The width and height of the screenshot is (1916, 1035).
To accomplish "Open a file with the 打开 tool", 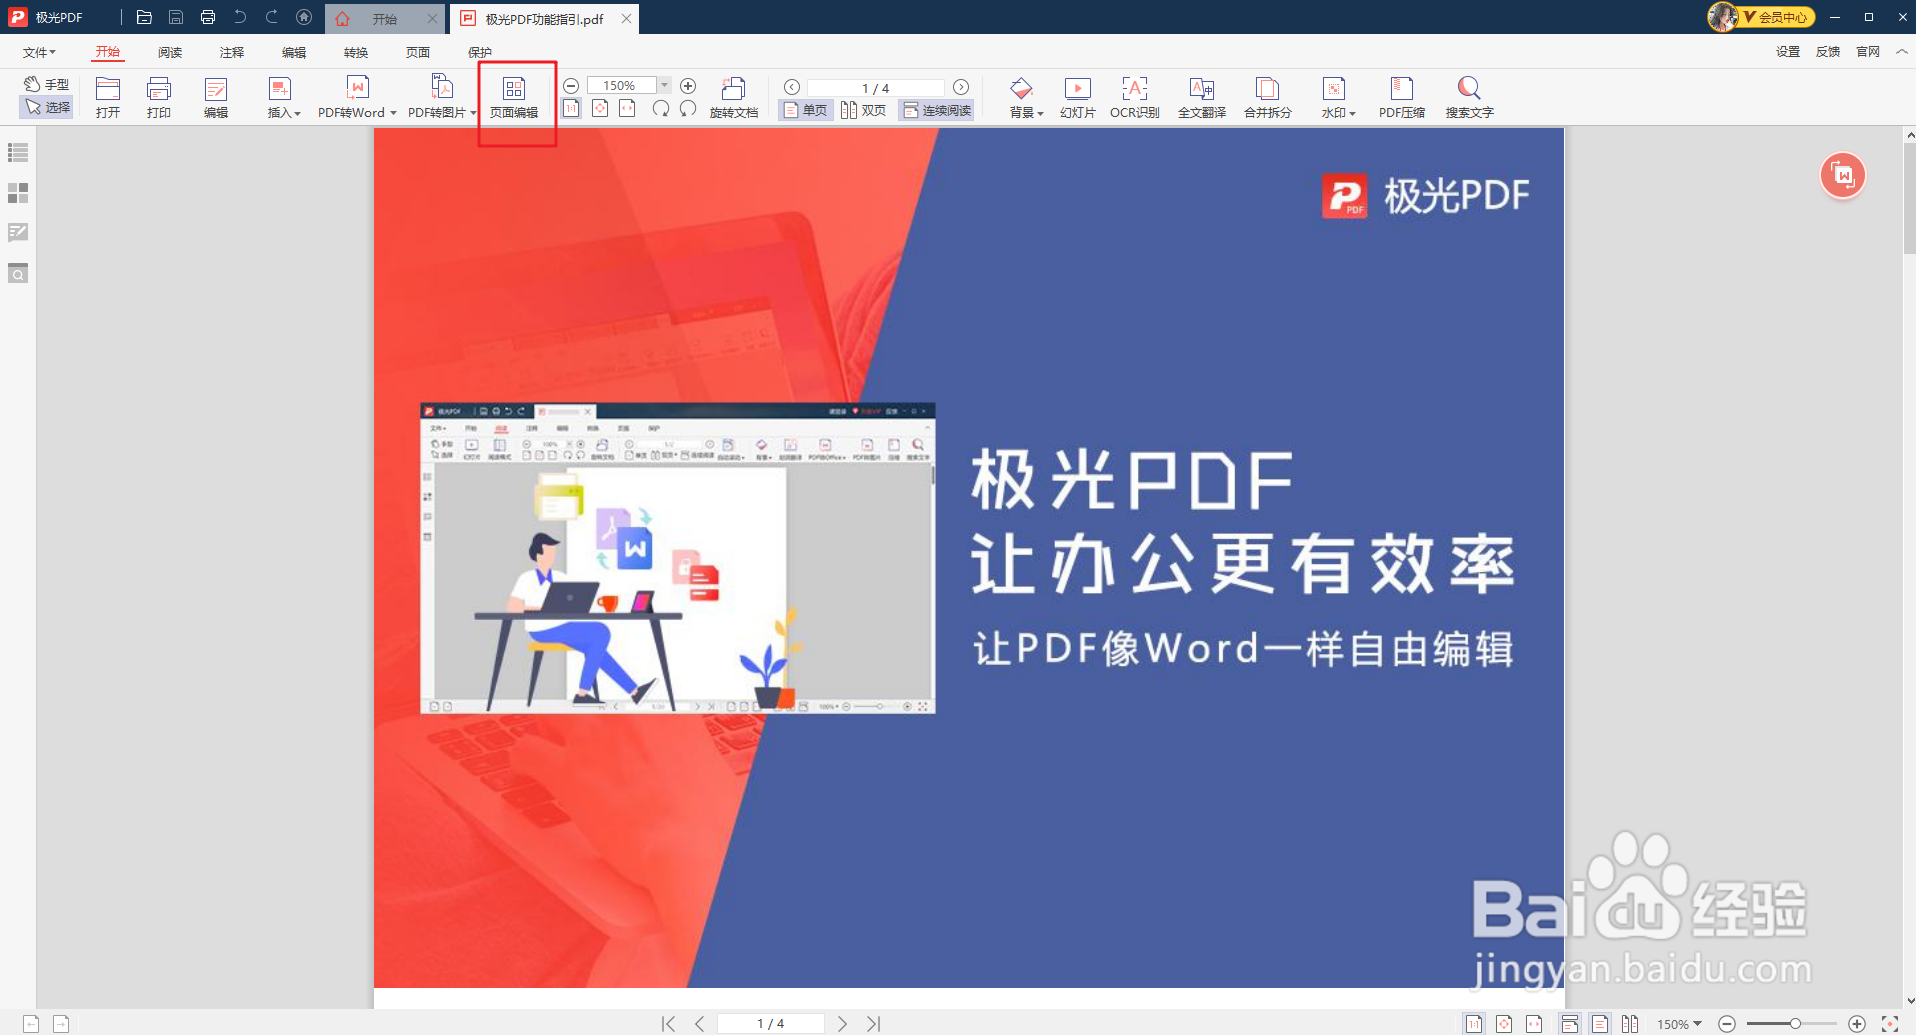I will click(108, 97).
